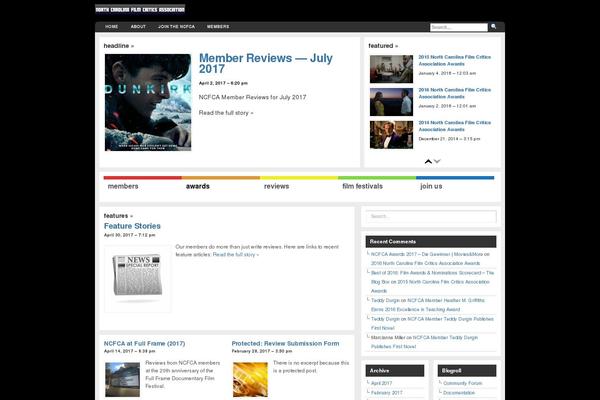Open the Members menu item in top bar
Screen dimensions: 600x400
click(218, 27)
